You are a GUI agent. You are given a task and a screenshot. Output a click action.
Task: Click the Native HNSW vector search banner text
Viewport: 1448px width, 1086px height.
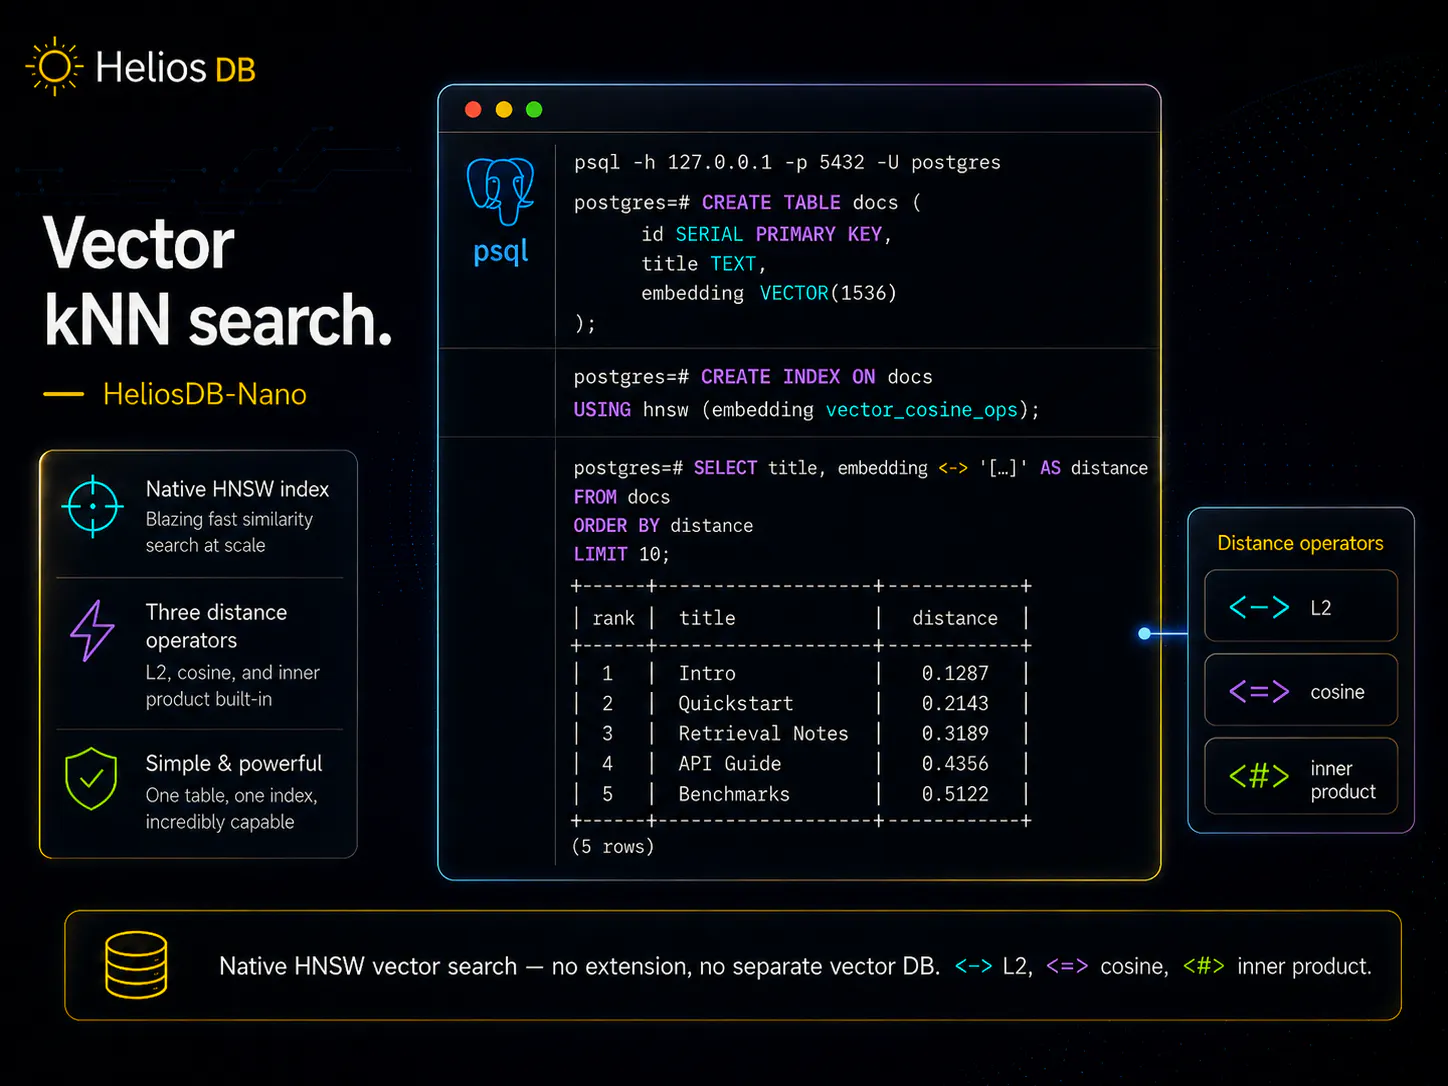[x=580, y=966]
